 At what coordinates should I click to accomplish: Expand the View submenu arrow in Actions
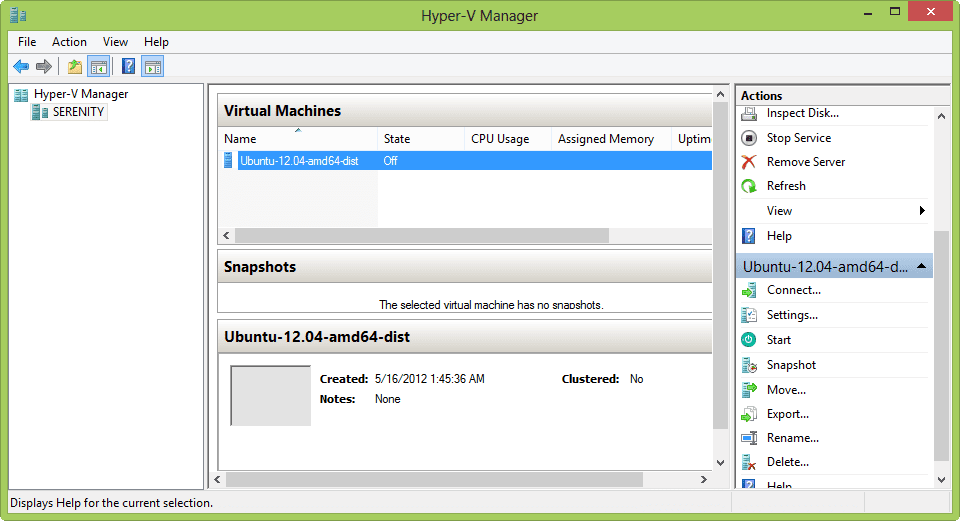922,211
